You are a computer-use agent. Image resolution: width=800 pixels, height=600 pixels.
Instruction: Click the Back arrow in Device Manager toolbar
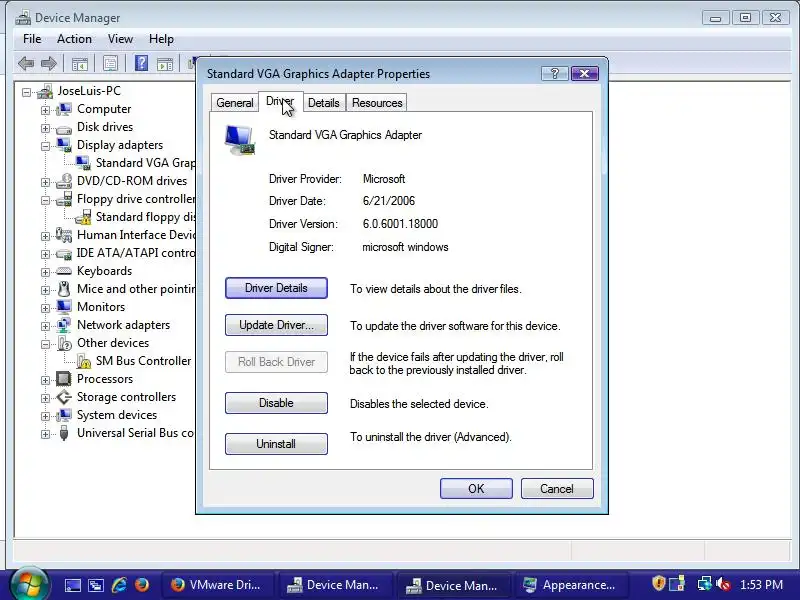26,64
